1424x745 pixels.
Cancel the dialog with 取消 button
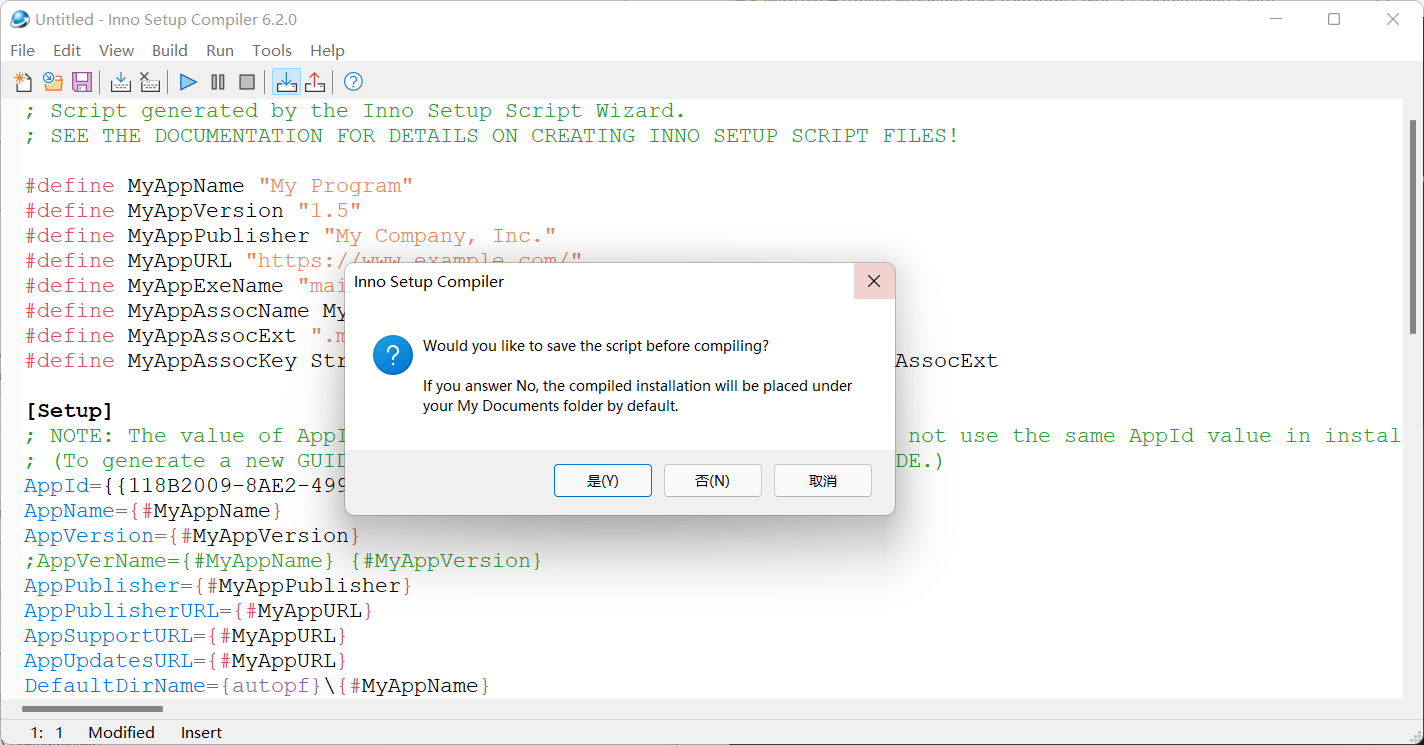click(823, 481)
